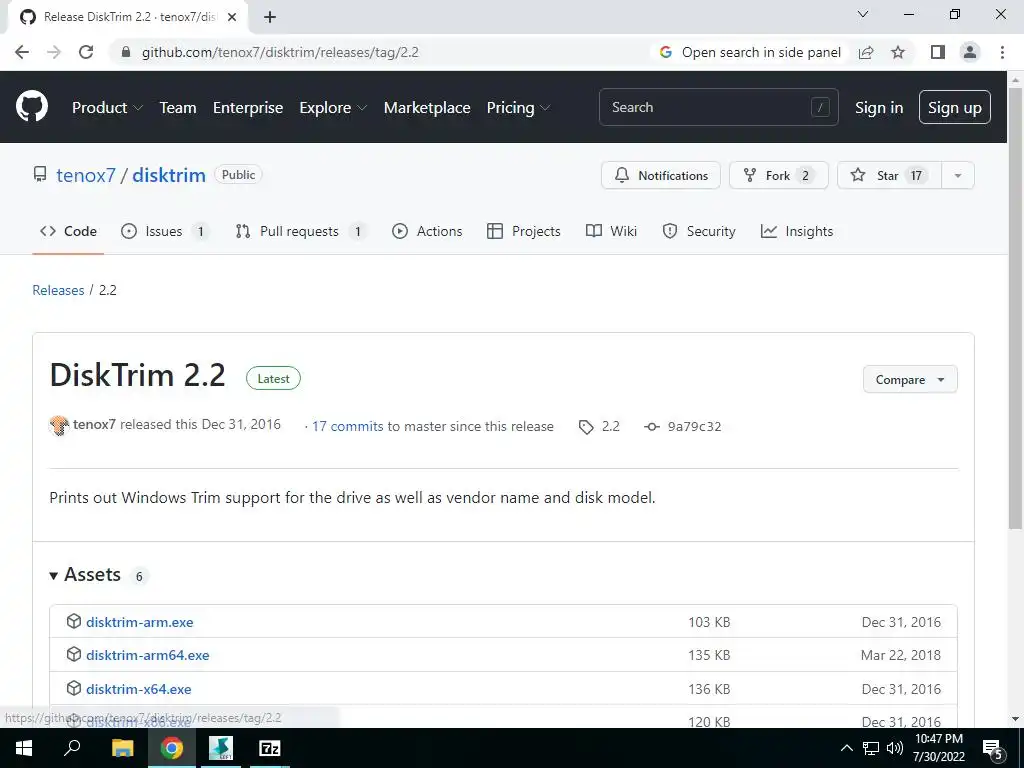The width and height of the screenshot is (1024, 768).
Task: Open the Chrome side panel icon
Action: tap(938, 52)
